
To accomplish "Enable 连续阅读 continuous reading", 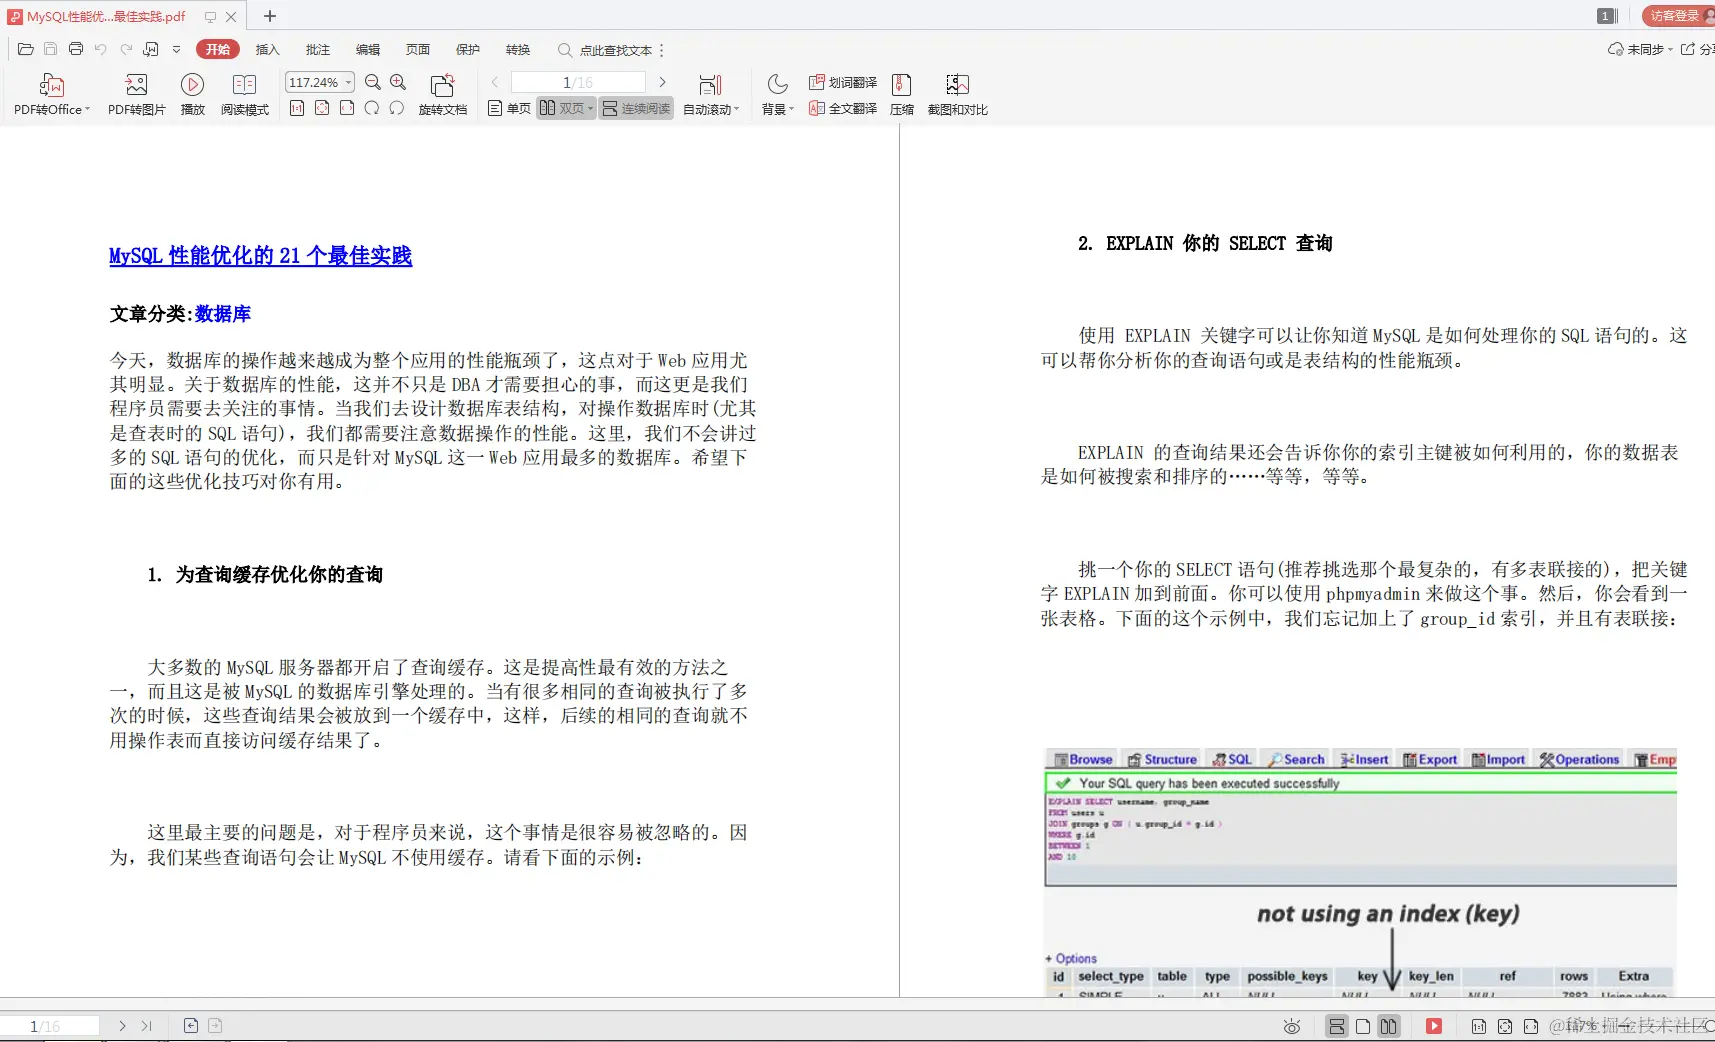I will pyautogui.click(x=635, y=108).
